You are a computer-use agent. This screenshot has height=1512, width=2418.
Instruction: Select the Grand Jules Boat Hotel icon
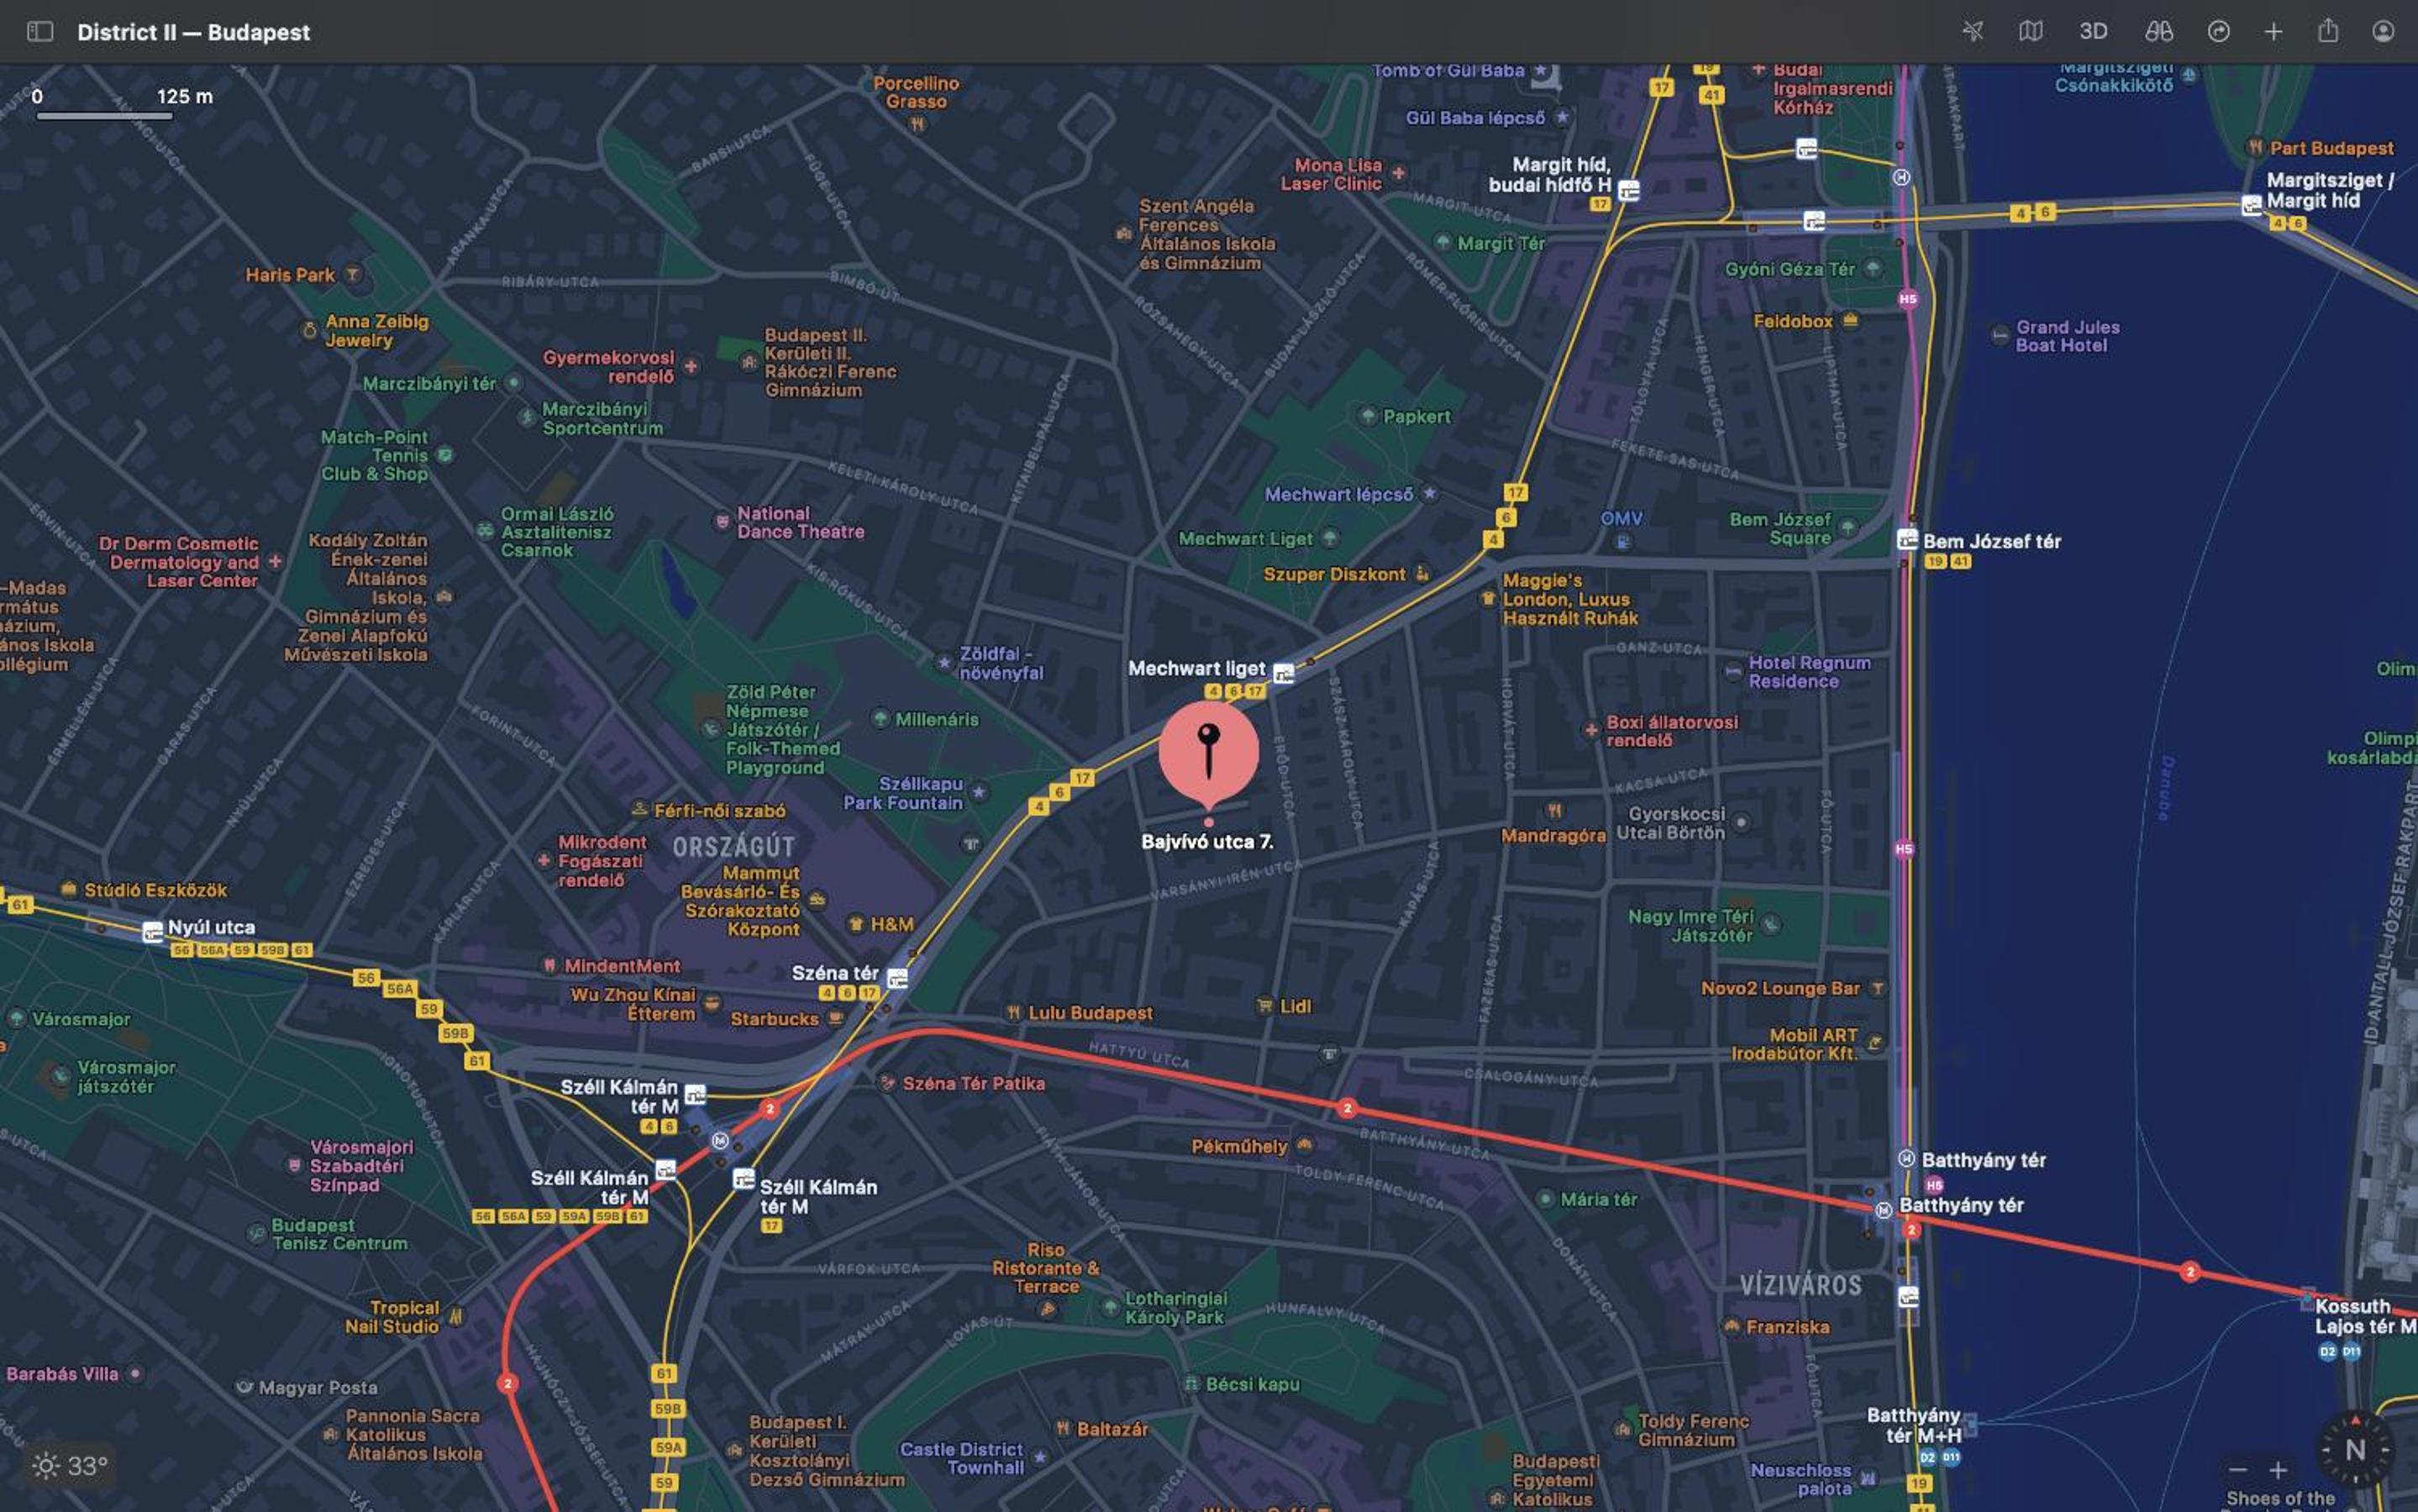[2000, 336]
